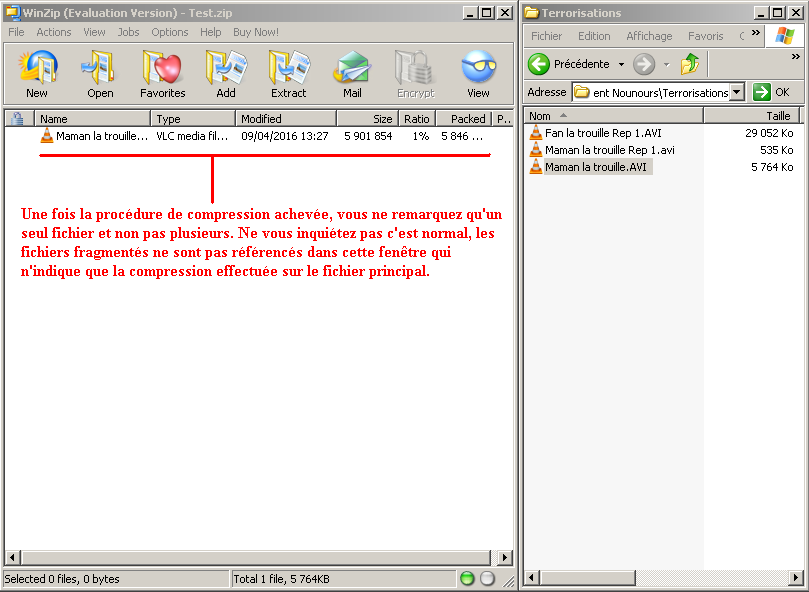Open the Affichage menu
This screenshot has height=592, width=809.
[x=649, y=36]
